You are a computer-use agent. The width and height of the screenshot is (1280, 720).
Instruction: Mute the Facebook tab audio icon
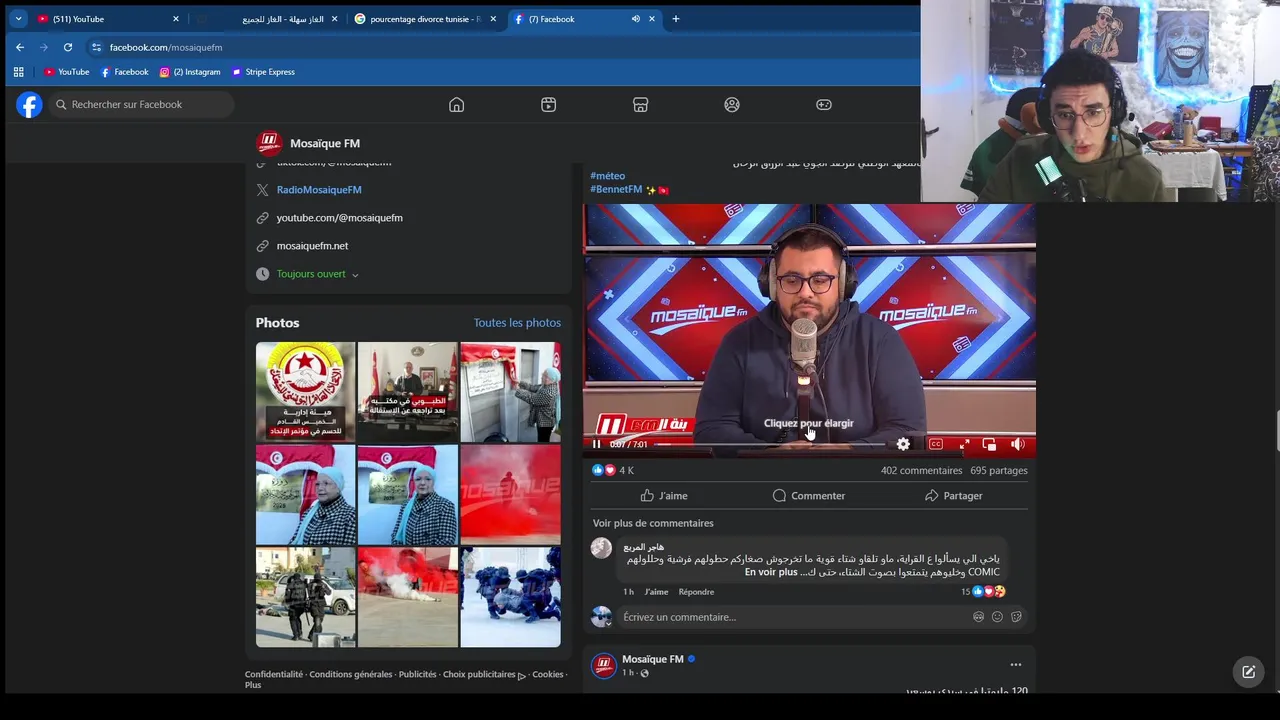[x=635, y=19]
